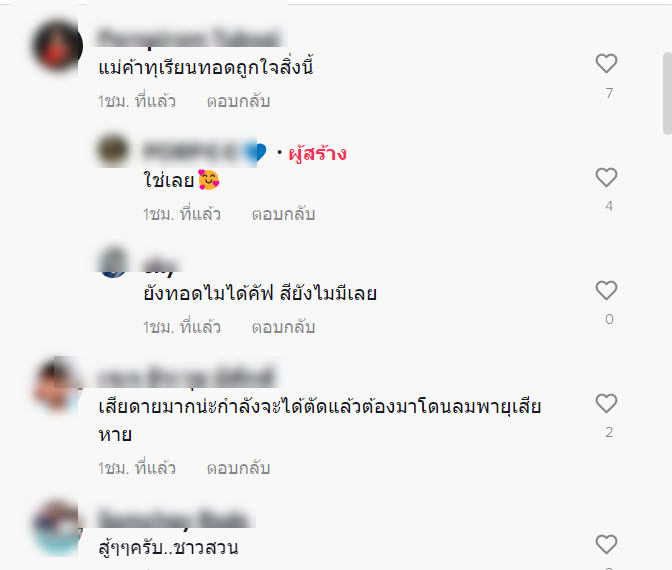Reply to the แม่ค้าทุเรียนทอด comment
Viewport: 672px width, 570px height.
click(x=238, y=102)
